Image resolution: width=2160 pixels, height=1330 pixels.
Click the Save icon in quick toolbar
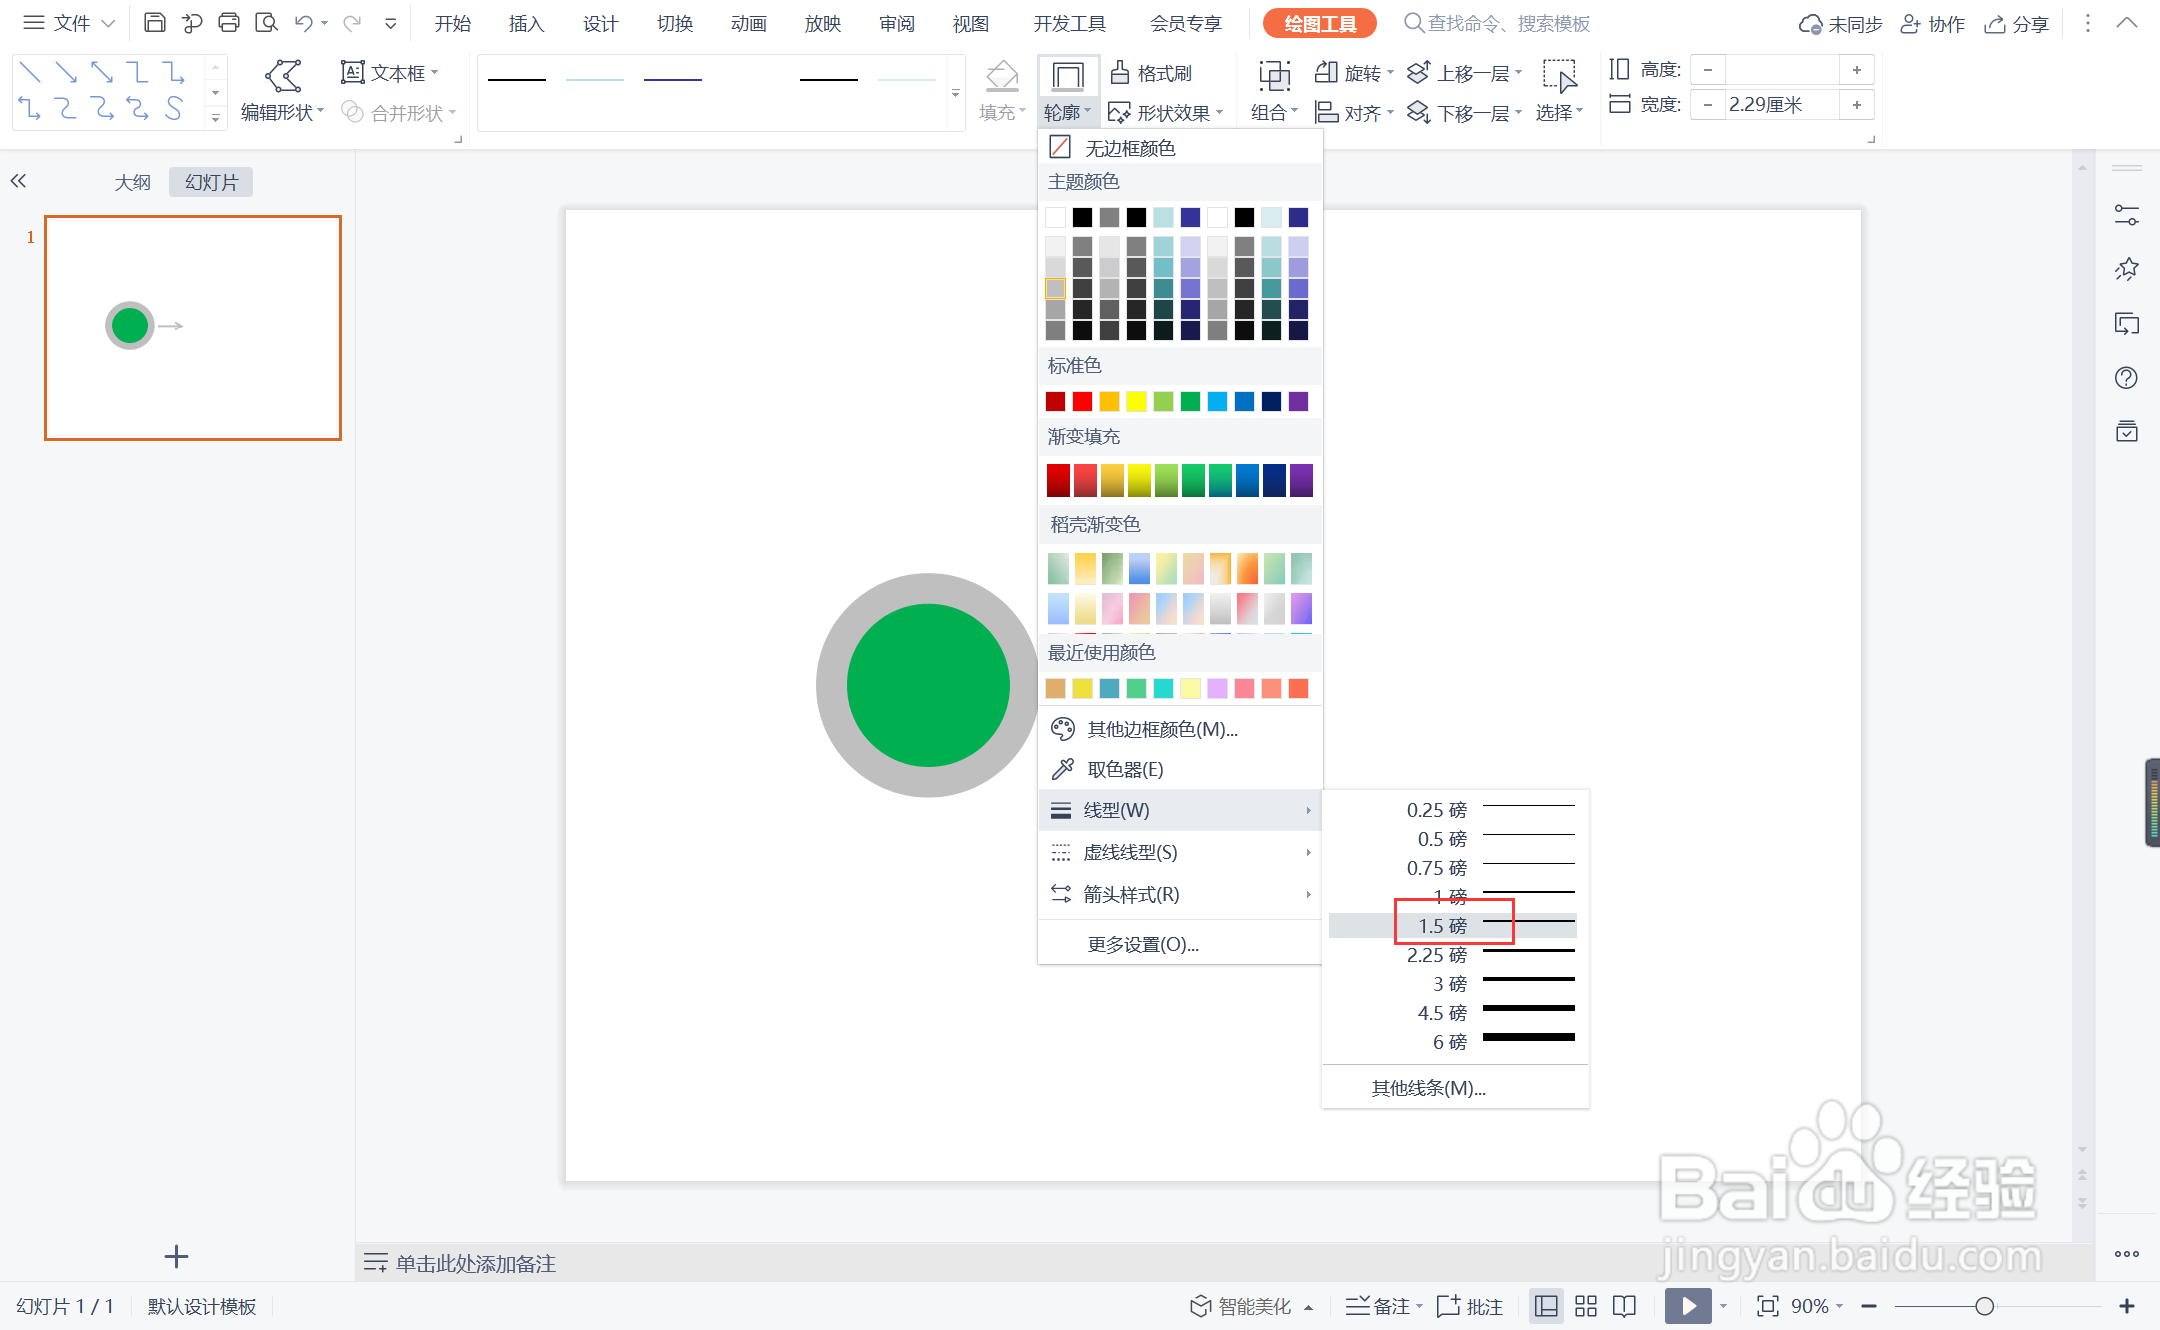pyautogui.click(x=155, y=22)
